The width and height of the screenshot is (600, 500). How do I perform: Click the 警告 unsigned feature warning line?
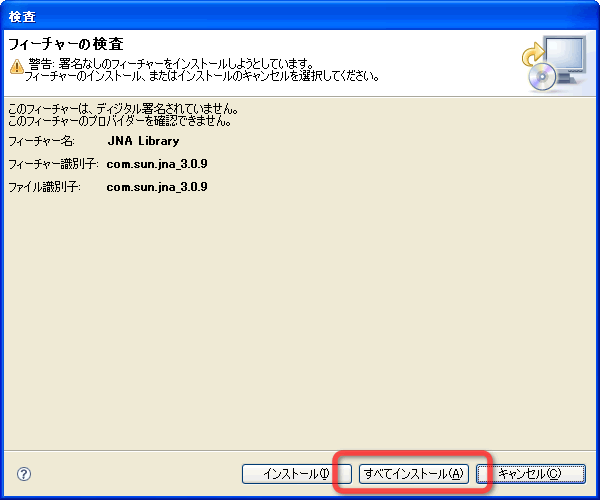coord(171,64)
